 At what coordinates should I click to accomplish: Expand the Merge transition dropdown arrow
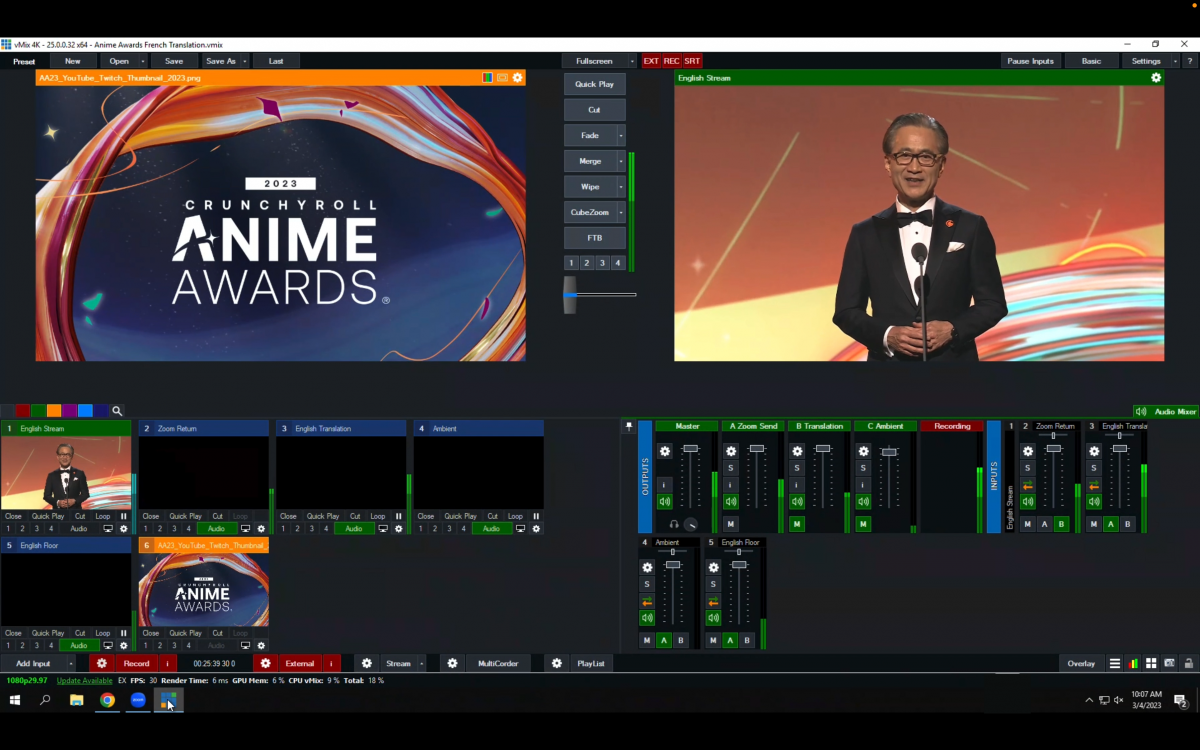click(621, 161)
